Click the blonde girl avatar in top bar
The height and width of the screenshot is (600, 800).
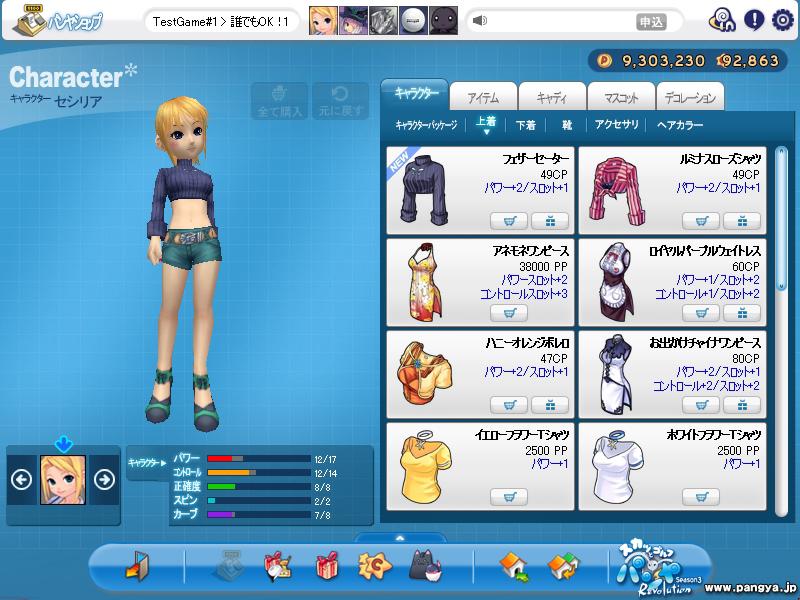tap(323, 20)
